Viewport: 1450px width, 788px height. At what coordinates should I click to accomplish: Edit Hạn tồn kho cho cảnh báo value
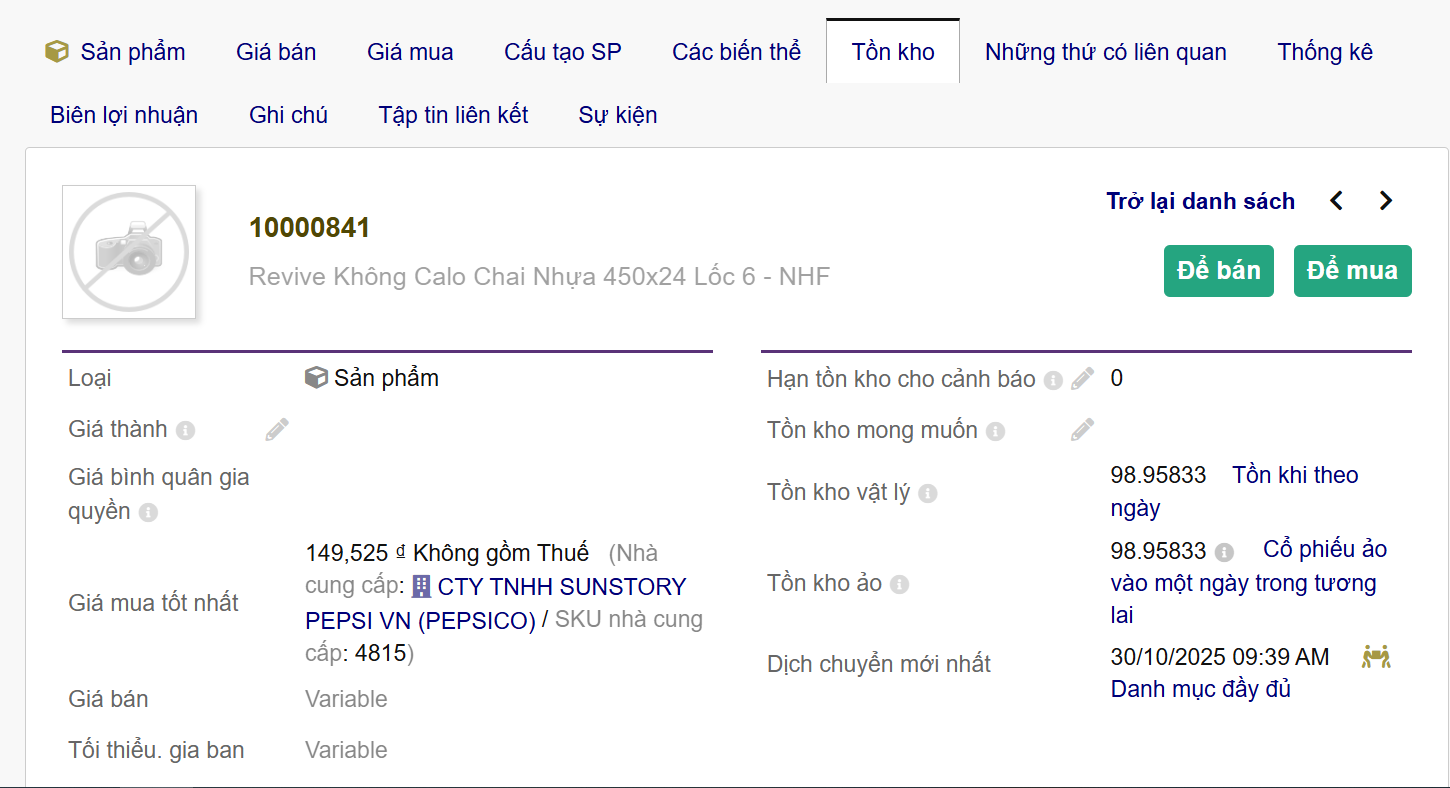tap(1082, 378)
